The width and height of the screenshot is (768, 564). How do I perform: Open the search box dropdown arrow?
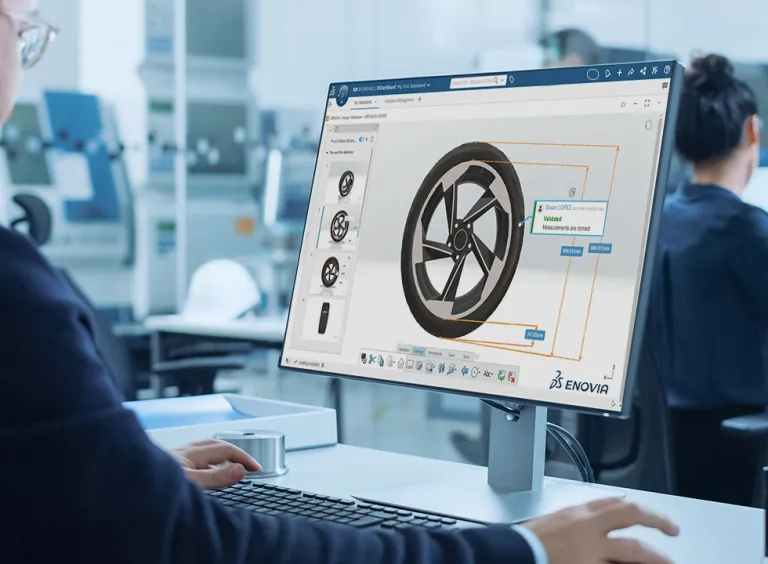(503, 80)
